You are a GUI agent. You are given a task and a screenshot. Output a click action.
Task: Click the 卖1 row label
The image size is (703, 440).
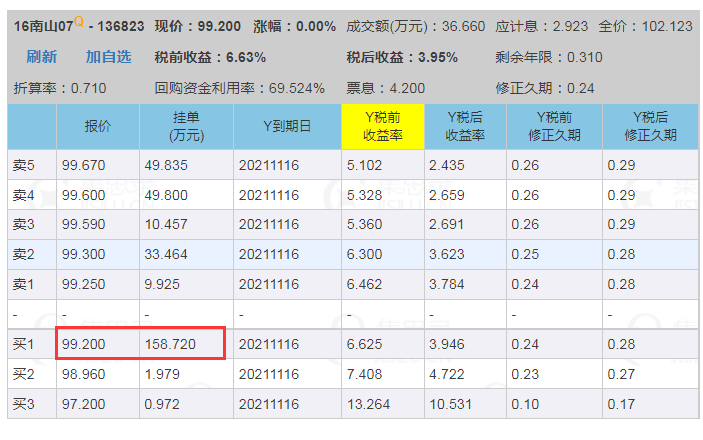23,284
